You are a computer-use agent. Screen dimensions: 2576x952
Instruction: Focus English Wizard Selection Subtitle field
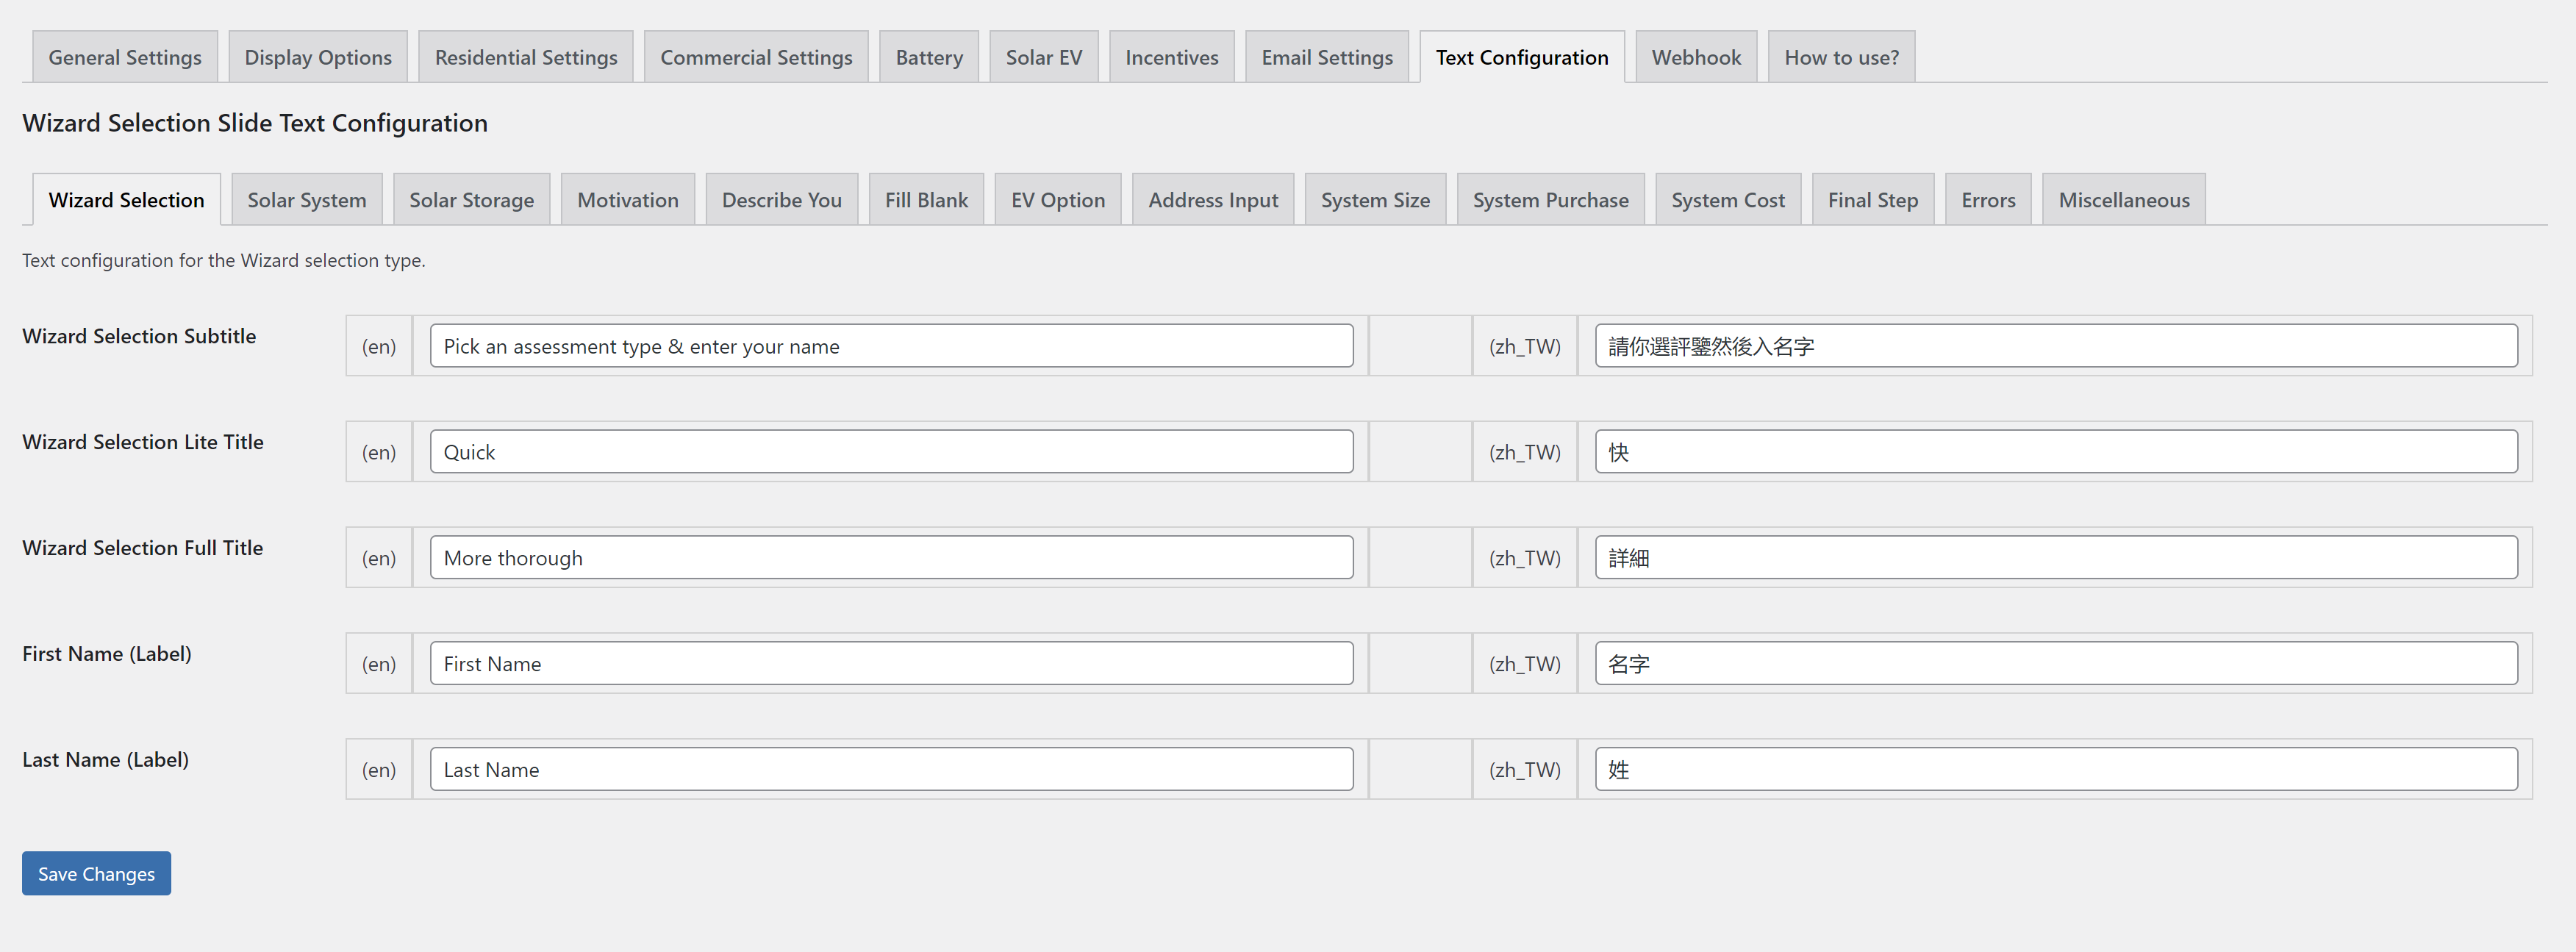890,346
